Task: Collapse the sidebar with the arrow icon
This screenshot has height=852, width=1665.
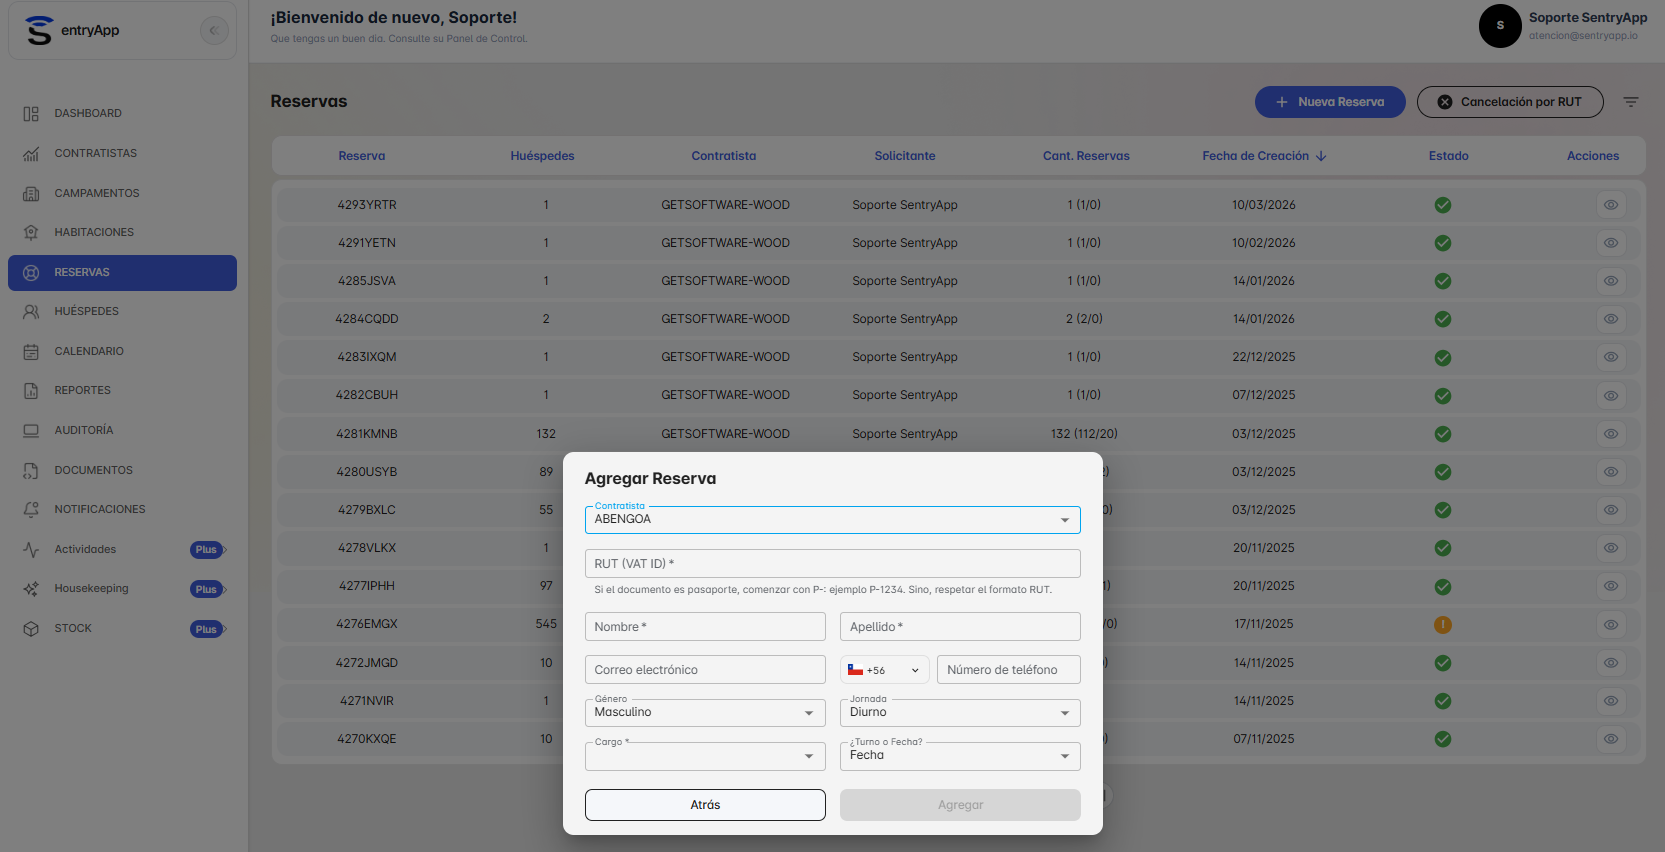Action: [x=214, y=30]
